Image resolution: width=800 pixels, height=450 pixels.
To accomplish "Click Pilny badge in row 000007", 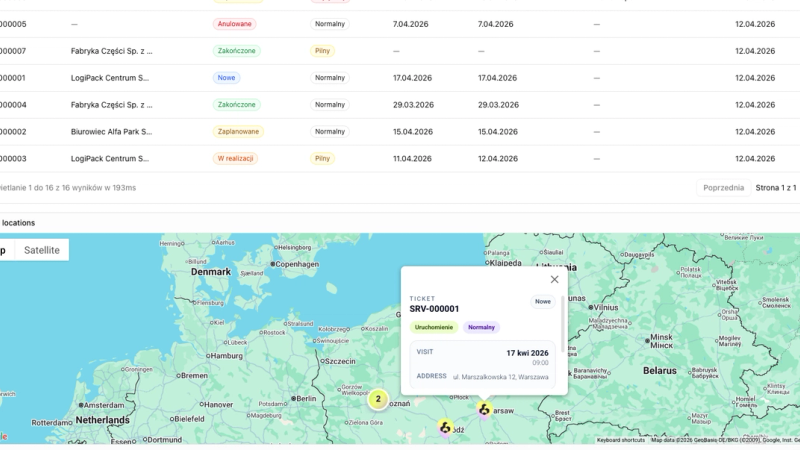I will point(322,51).
